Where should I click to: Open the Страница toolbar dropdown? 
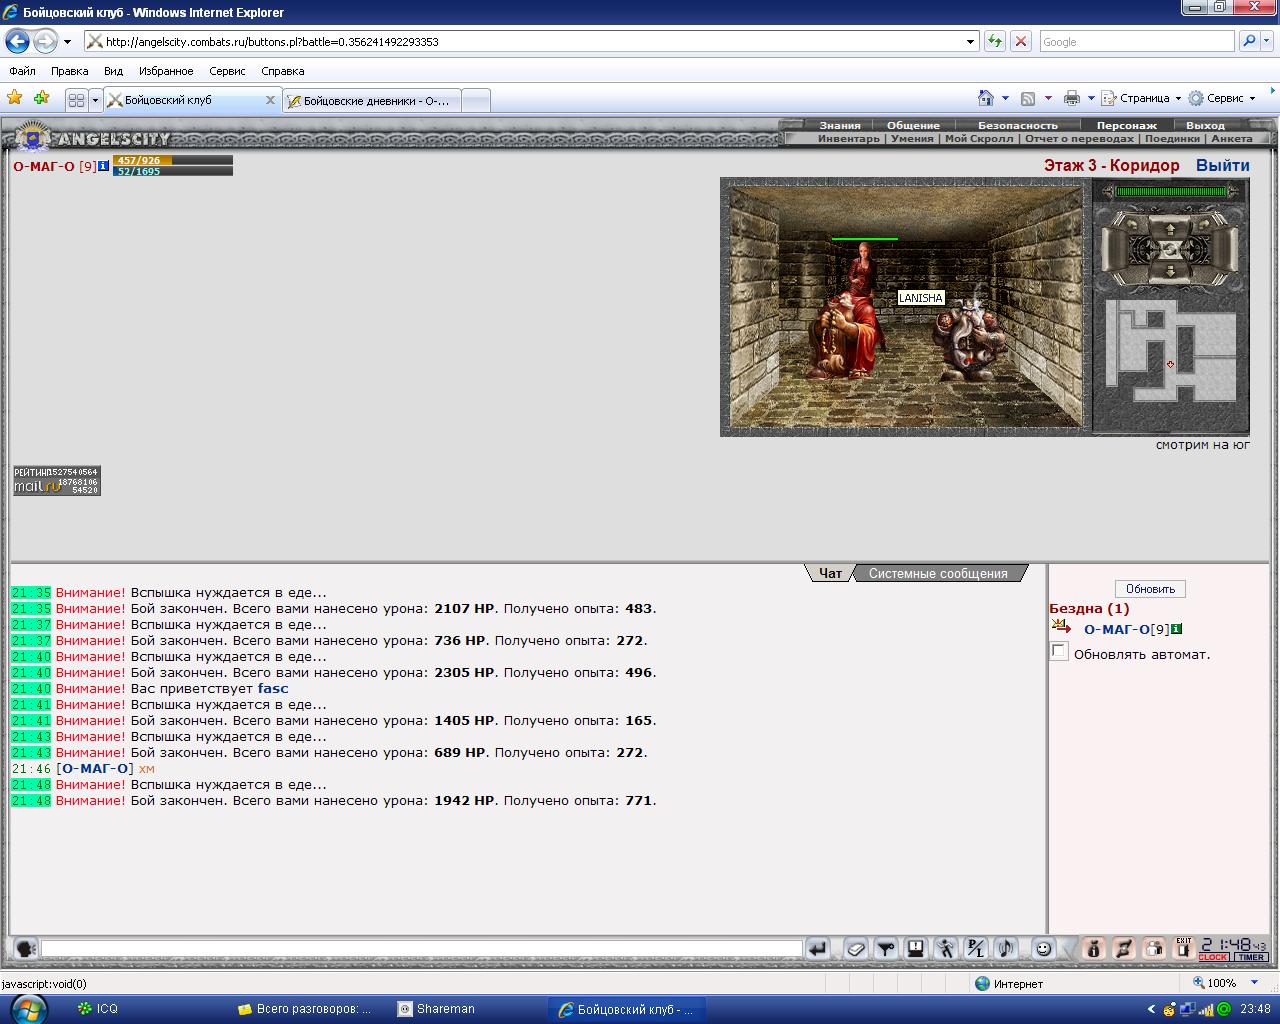(1141, 98)
